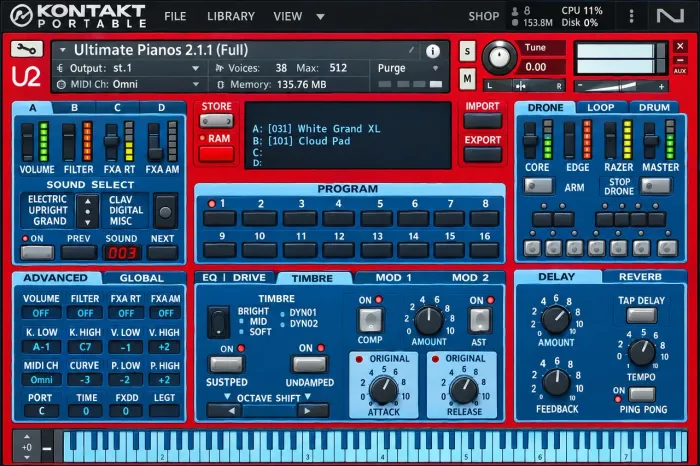
Task: Mute the instrument with M button
Action: point(467,79)
